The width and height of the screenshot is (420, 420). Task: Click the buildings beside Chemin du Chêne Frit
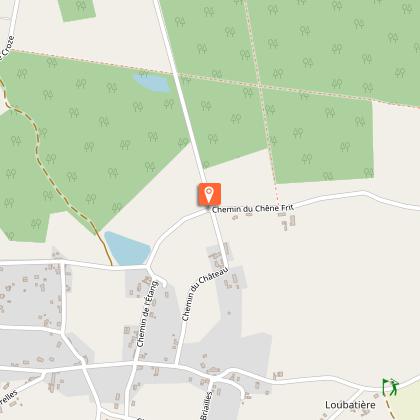[x=288, y=222]
